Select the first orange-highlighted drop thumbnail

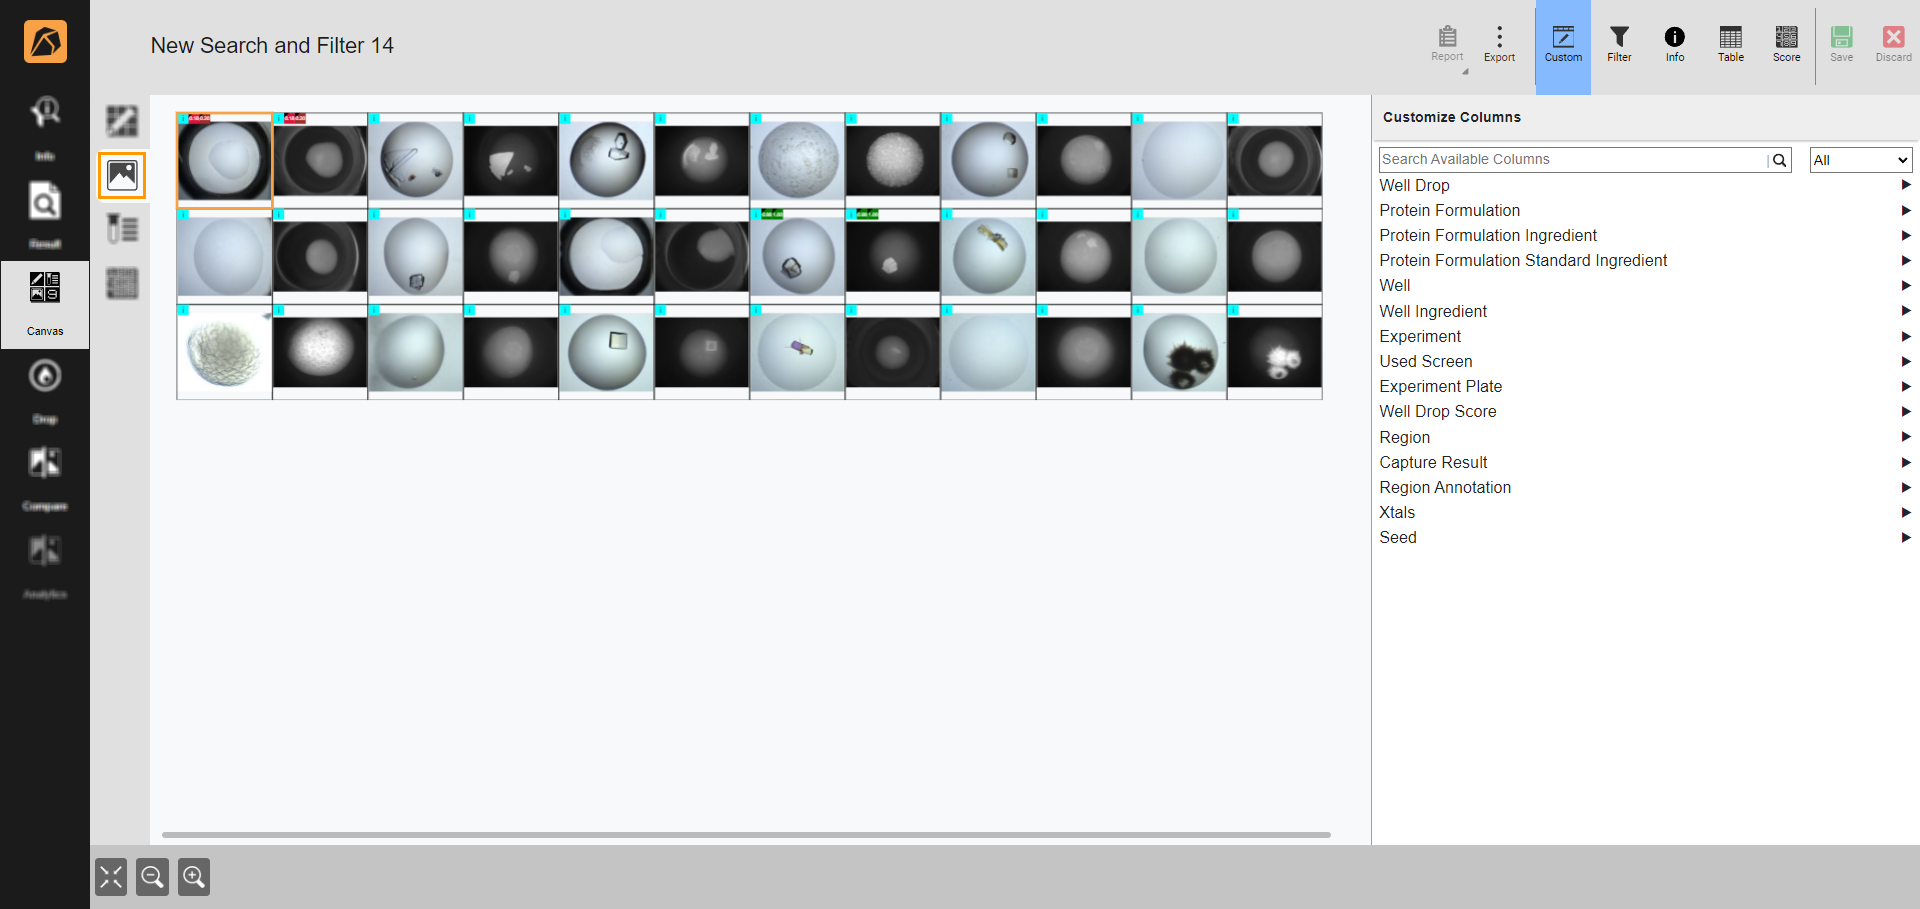coord(224,160)
